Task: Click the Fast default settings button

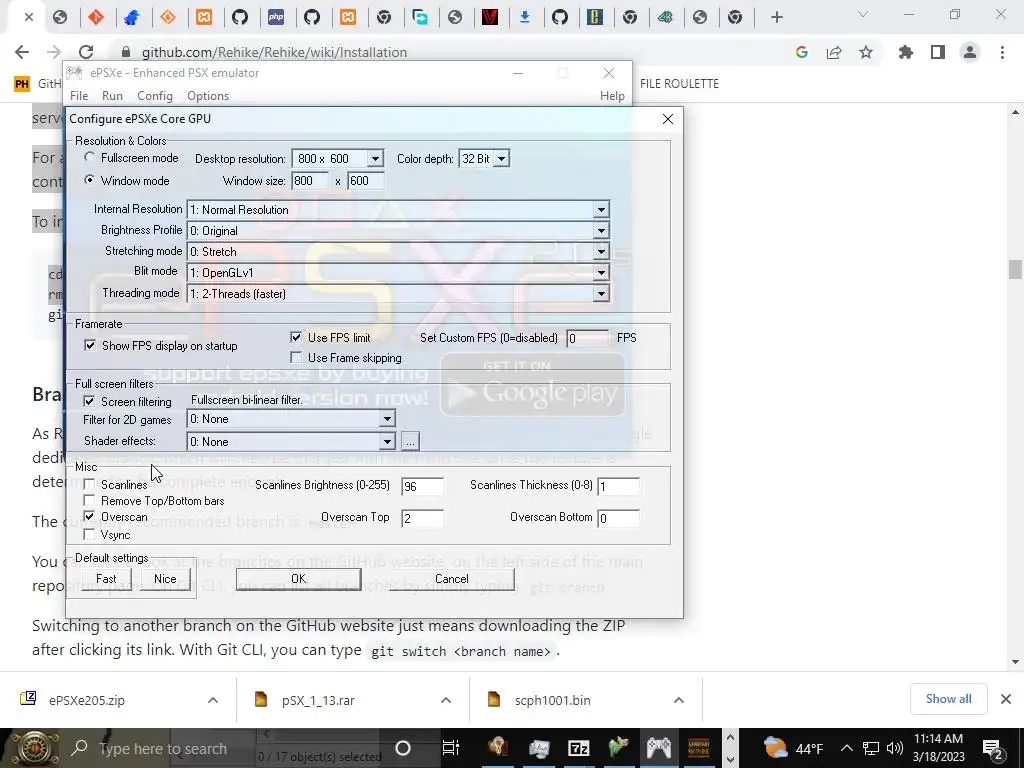Action: click(x=106, y=579)
